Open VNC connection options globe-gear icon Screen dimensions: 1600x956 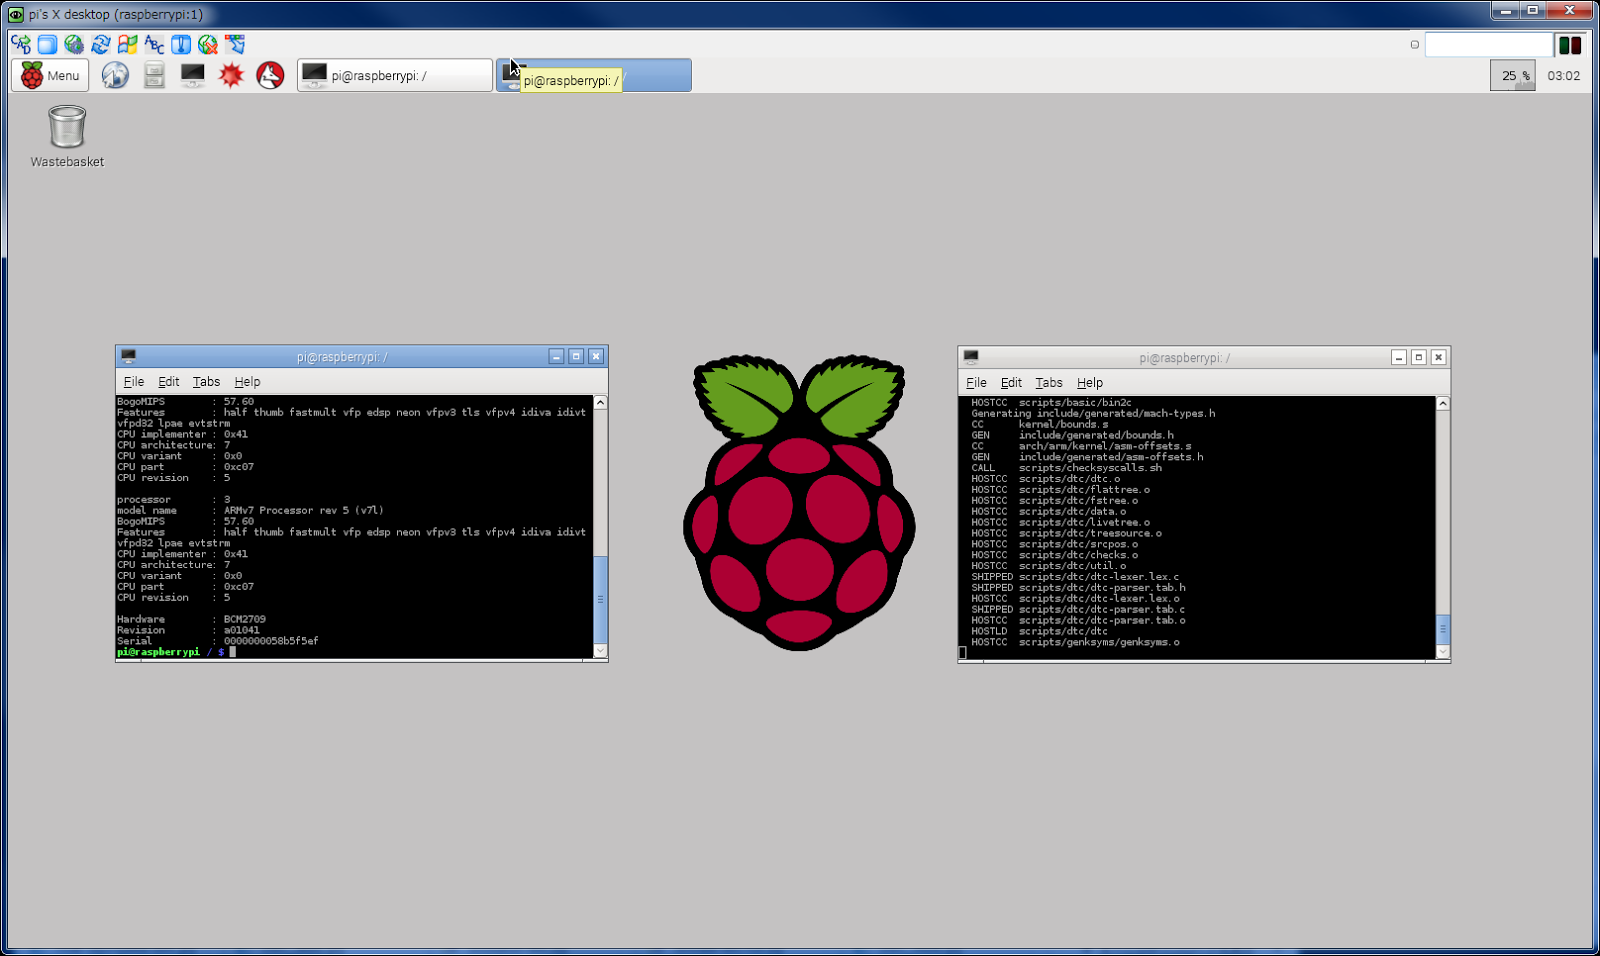click(74, 44)
